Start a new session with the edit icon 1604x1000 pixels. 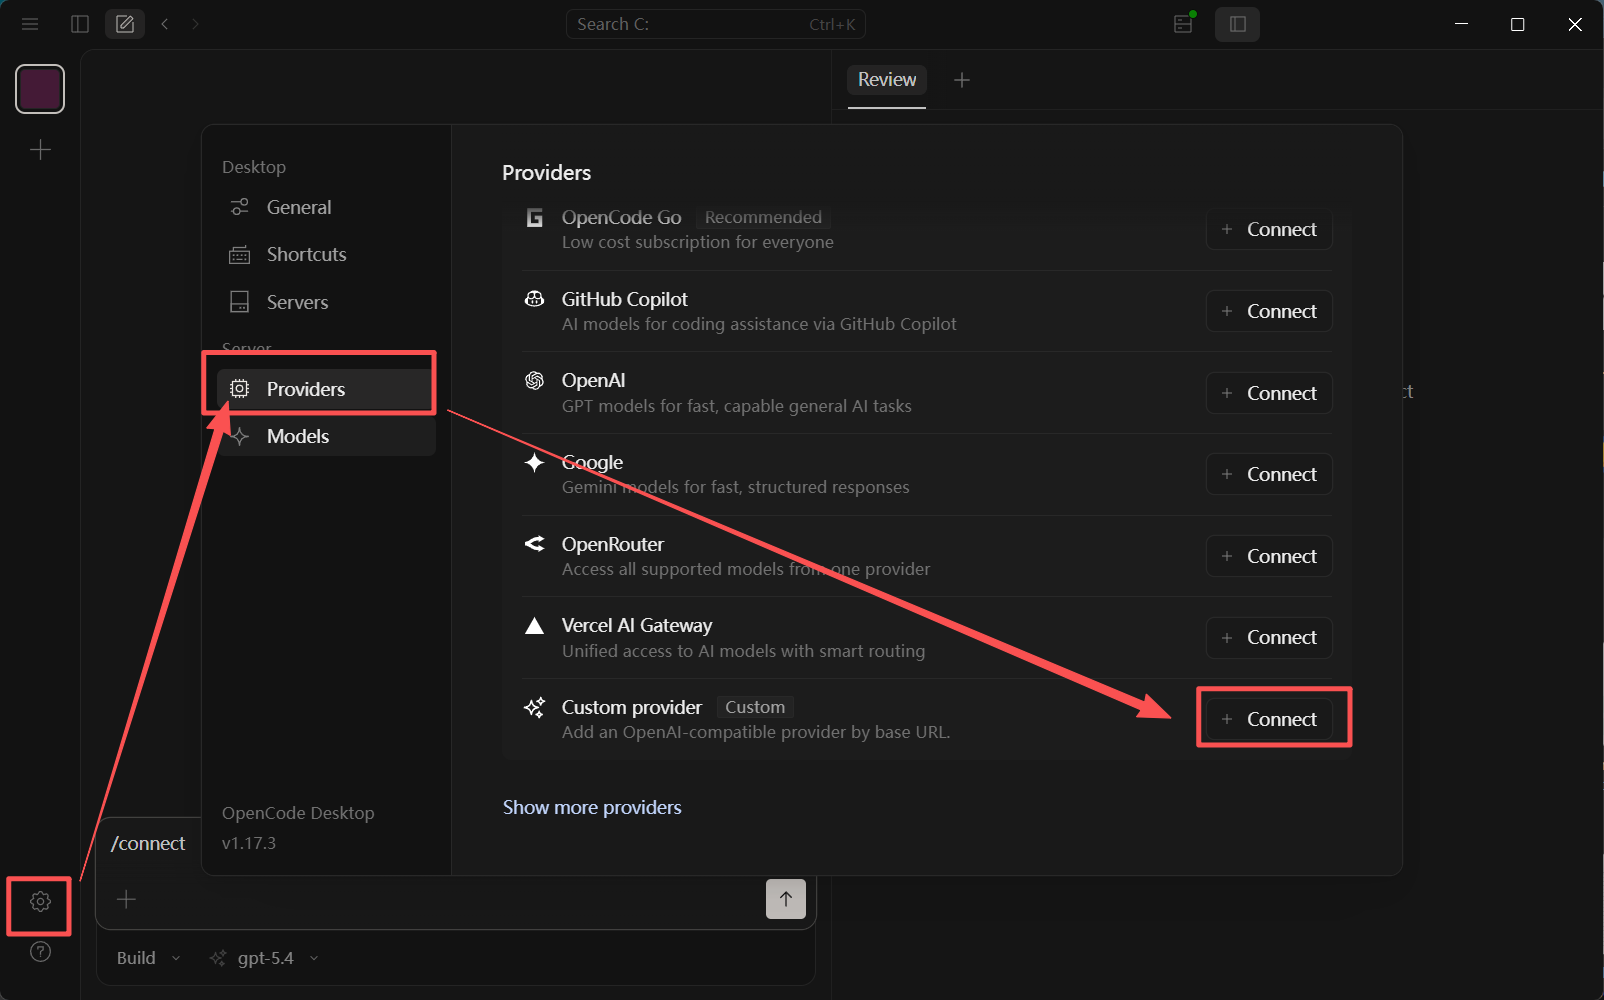click(125, 24)
